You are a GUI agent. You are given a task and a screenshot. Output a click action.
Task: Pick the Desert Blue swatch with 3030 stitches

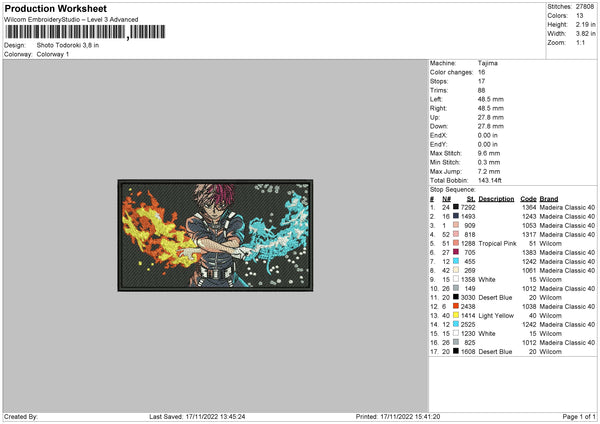click(456, 297)
